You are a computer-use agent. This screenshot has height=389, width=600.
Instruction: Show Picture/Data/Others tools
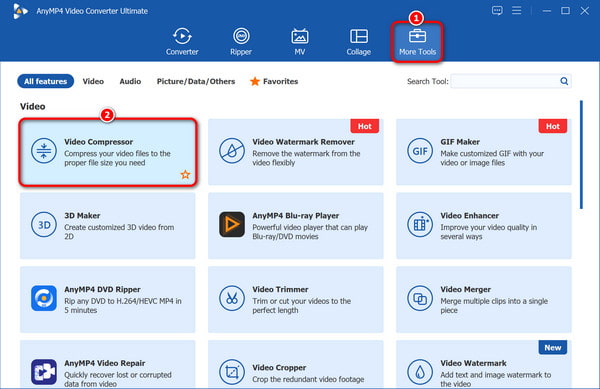196,81
